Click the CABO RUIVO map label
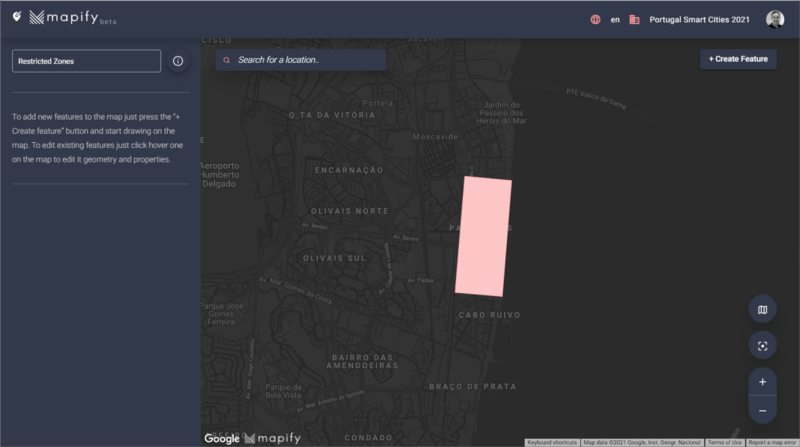The width and height of the screenshot is (800, 447). [489, 315]
